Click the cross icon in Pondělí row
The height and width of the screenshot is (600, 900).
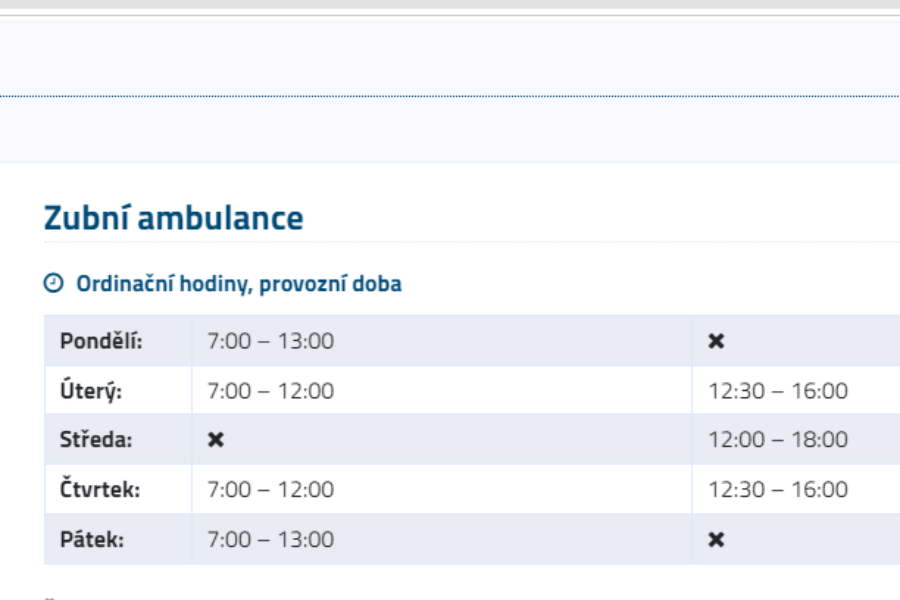[715, 341]
